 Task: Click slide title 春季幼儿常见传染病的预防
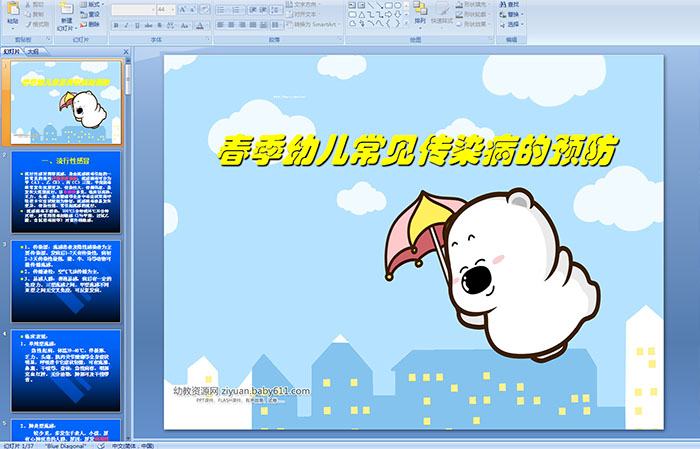(x=418, y=150)
